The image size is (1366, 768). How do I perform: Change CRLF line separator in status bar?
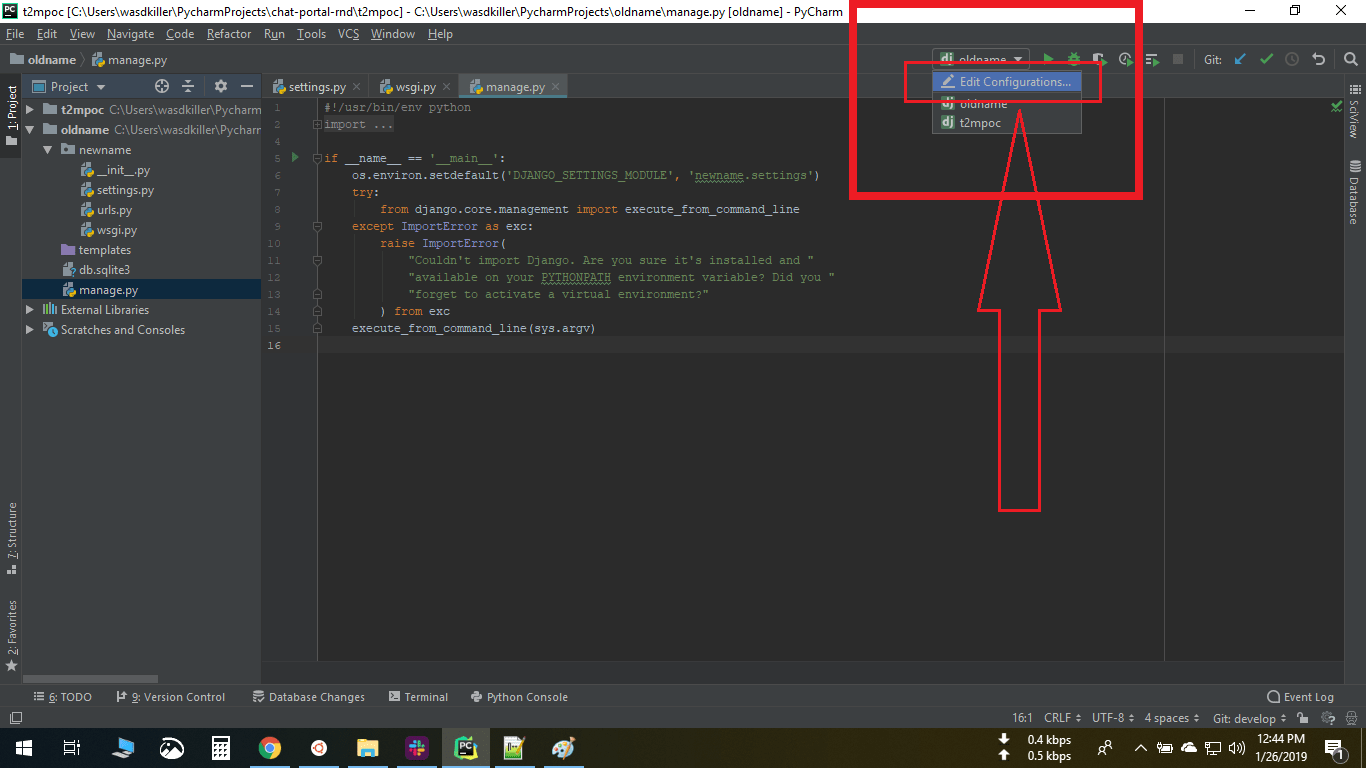[1062, 718]
